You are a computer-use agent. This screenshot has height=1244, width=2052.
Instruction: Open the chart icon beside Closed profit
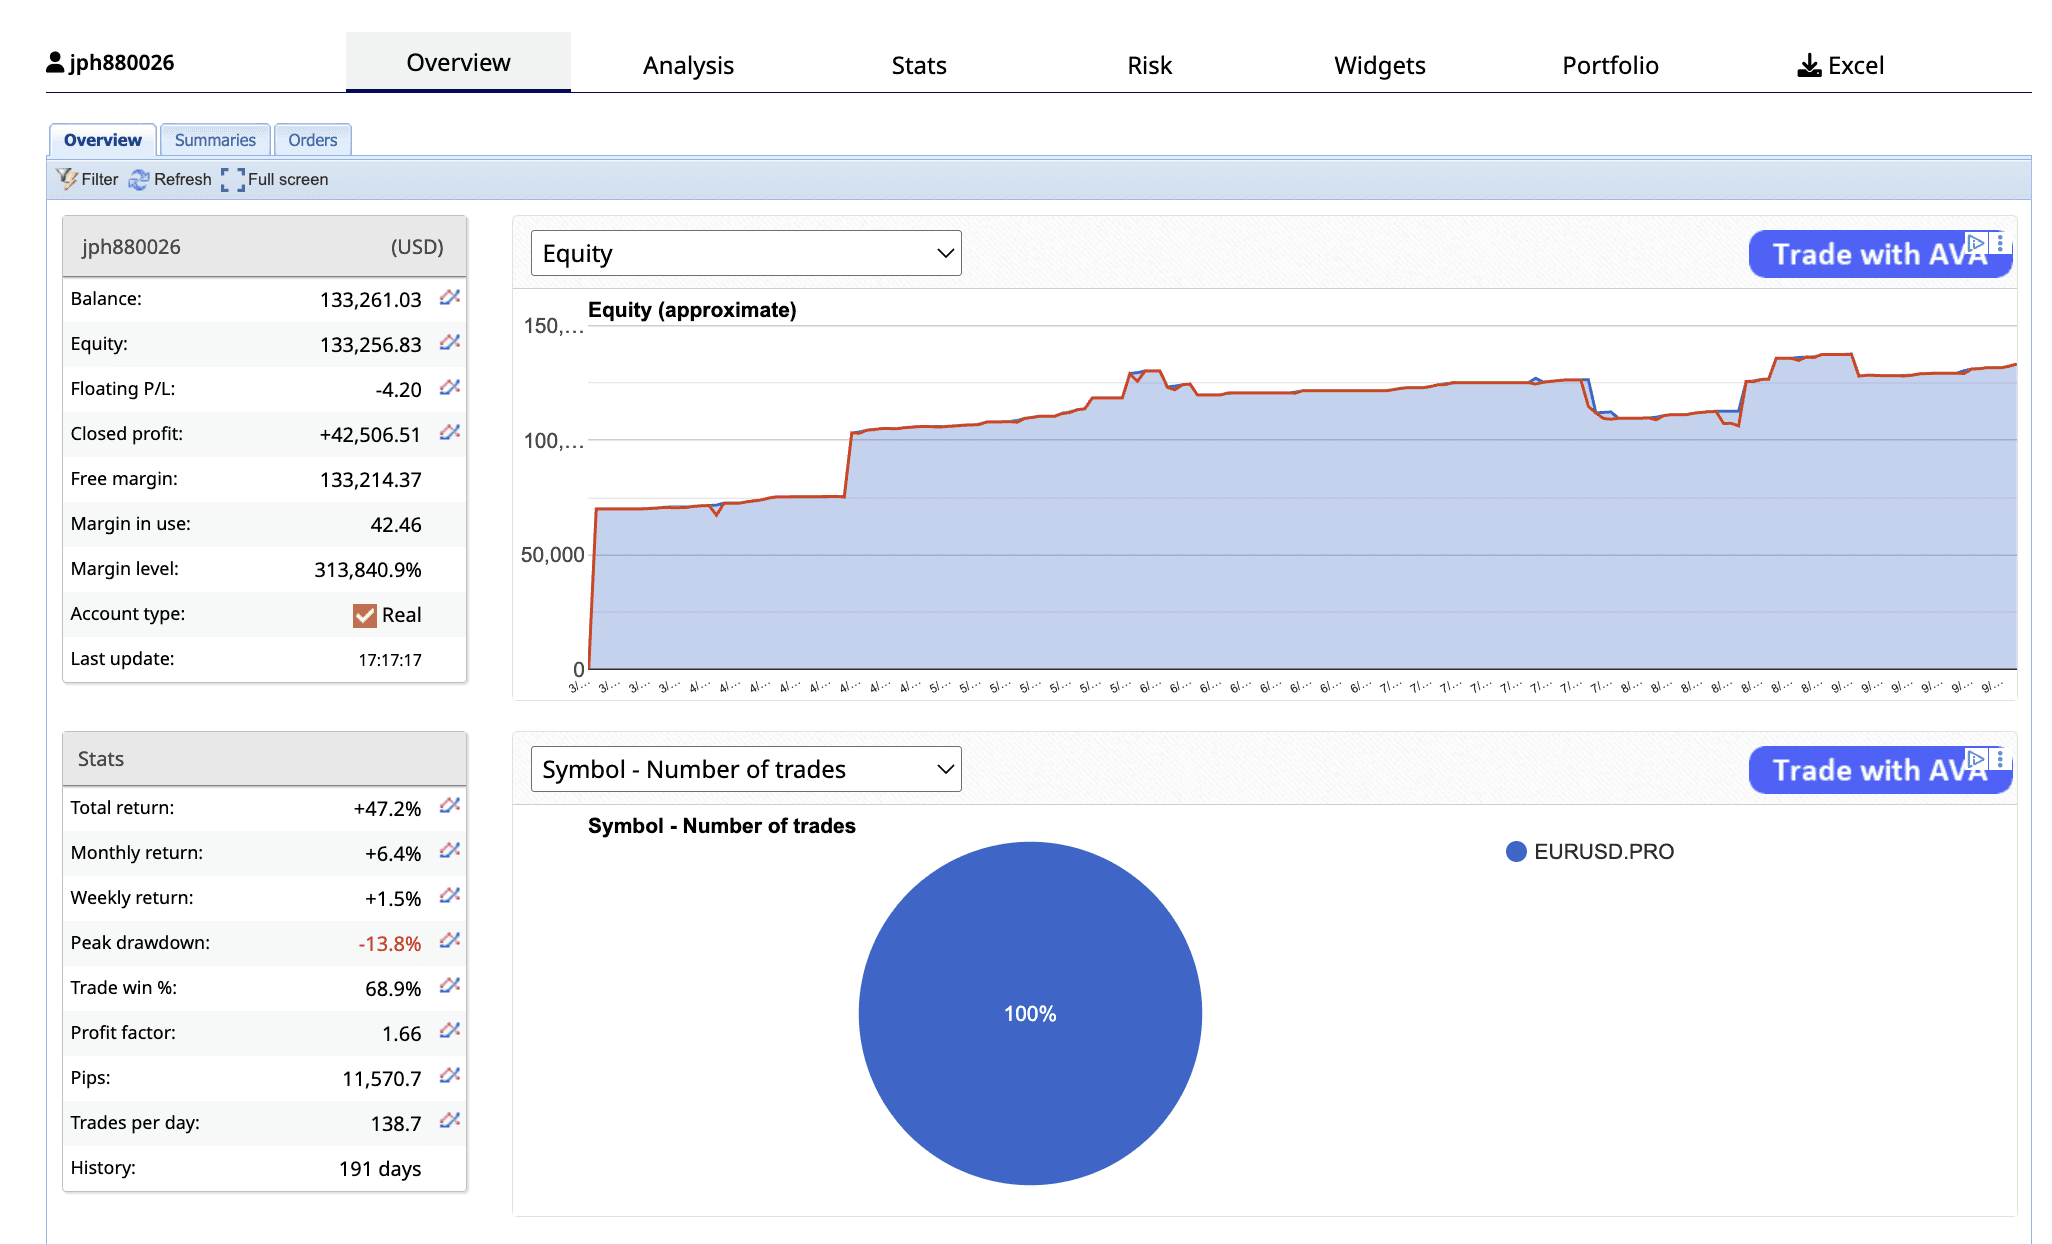point(449,432)
